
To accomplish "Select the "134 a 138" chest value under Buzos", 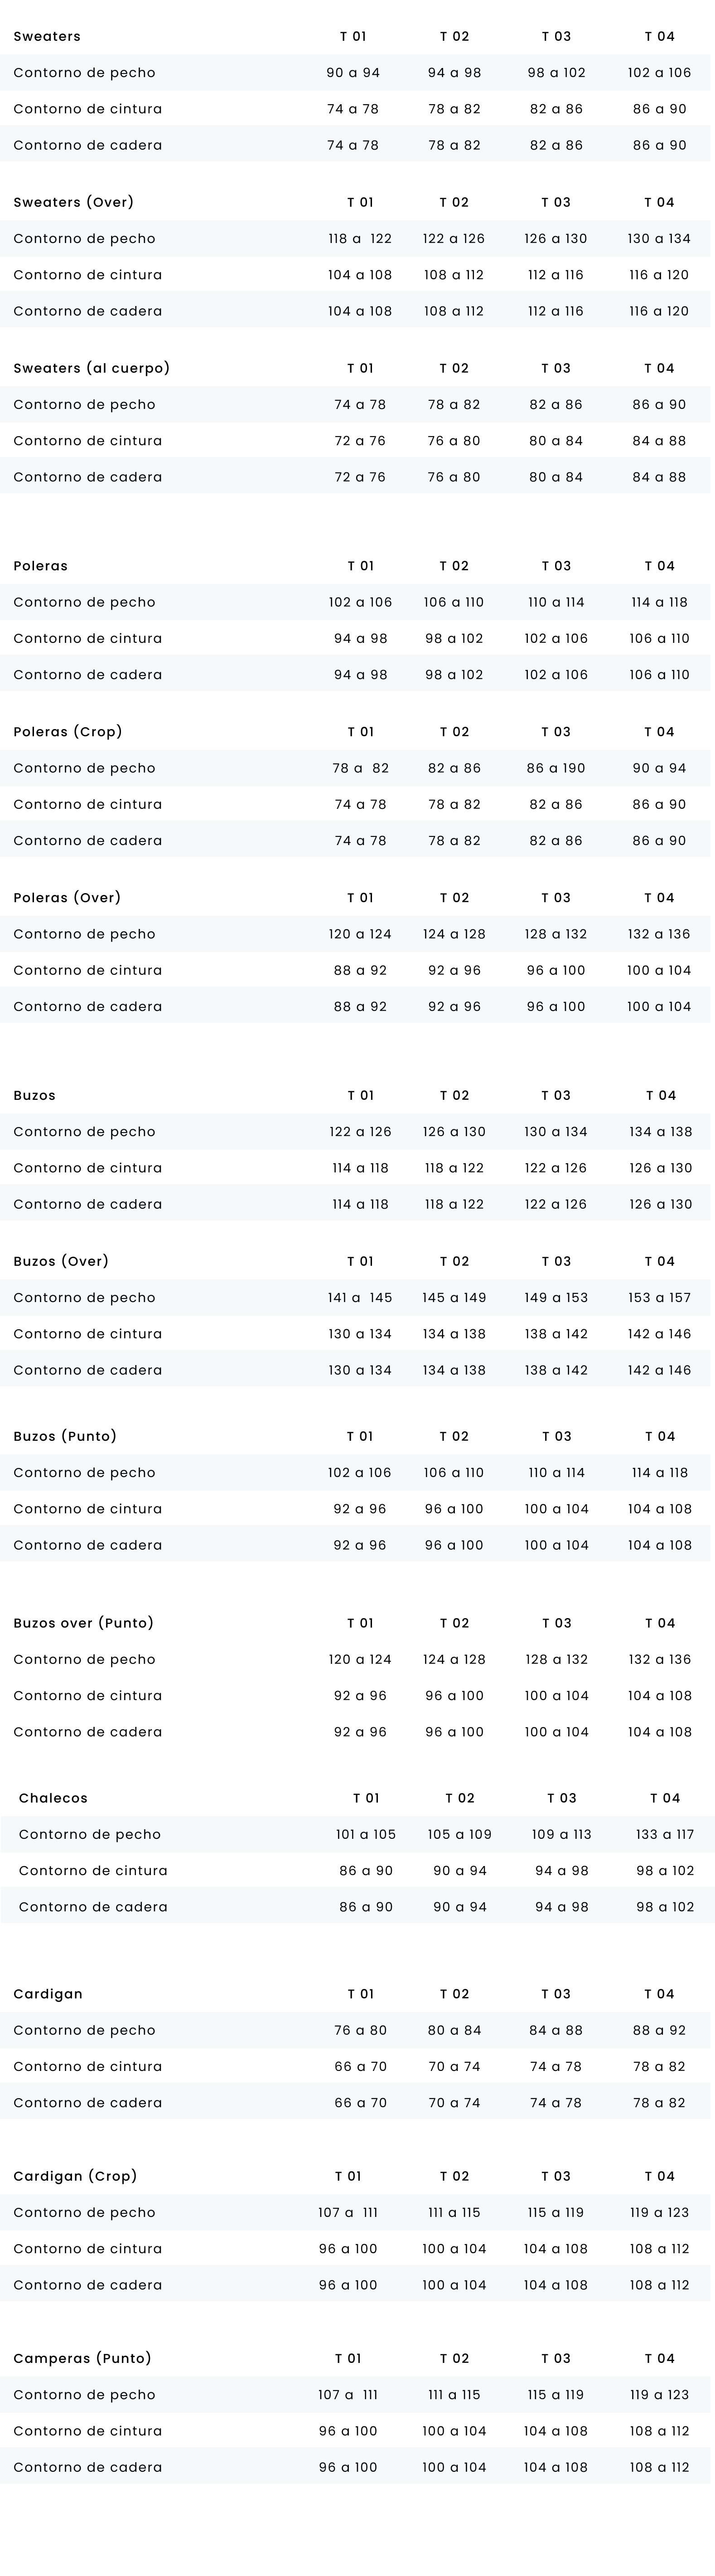I will [x=660, y=1132].
